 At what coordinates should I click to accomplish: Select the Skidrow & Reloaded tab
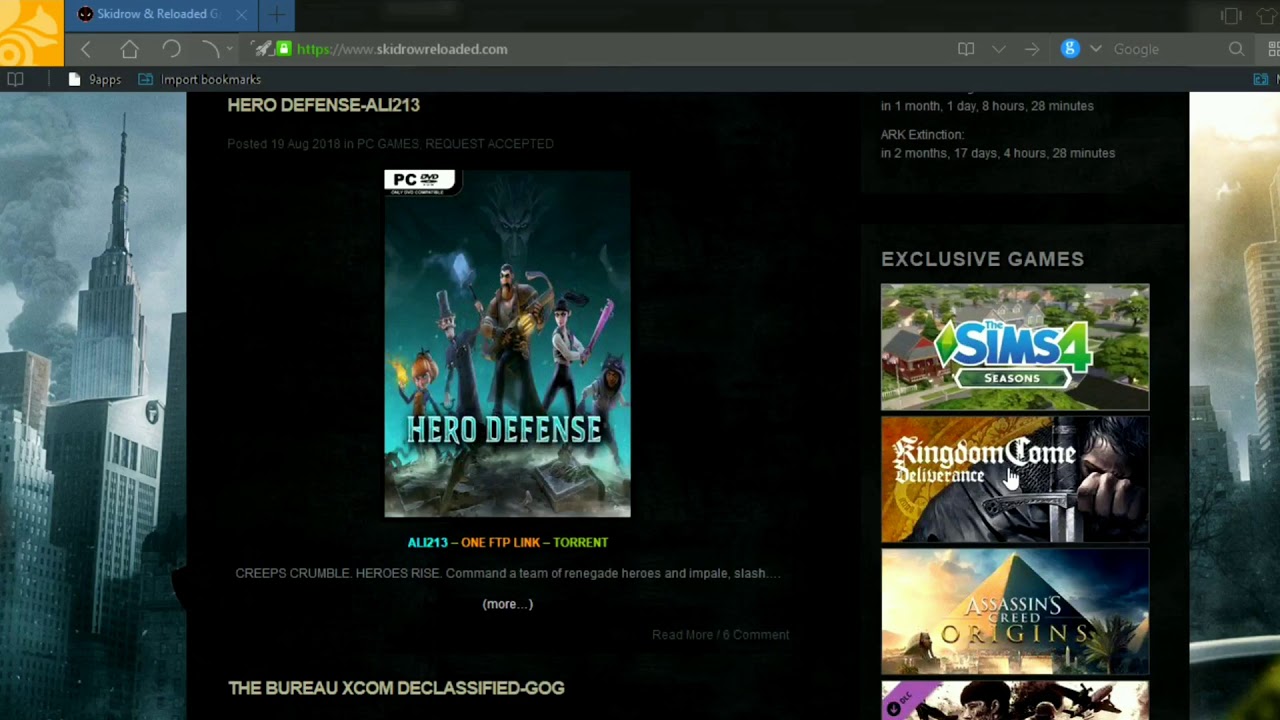pyautogui.click(x=160, y=14)
